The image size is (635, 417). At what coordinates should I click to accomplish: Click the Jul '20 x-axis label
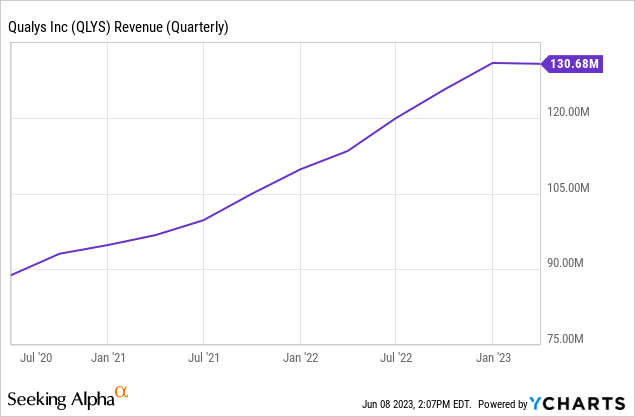36,357
